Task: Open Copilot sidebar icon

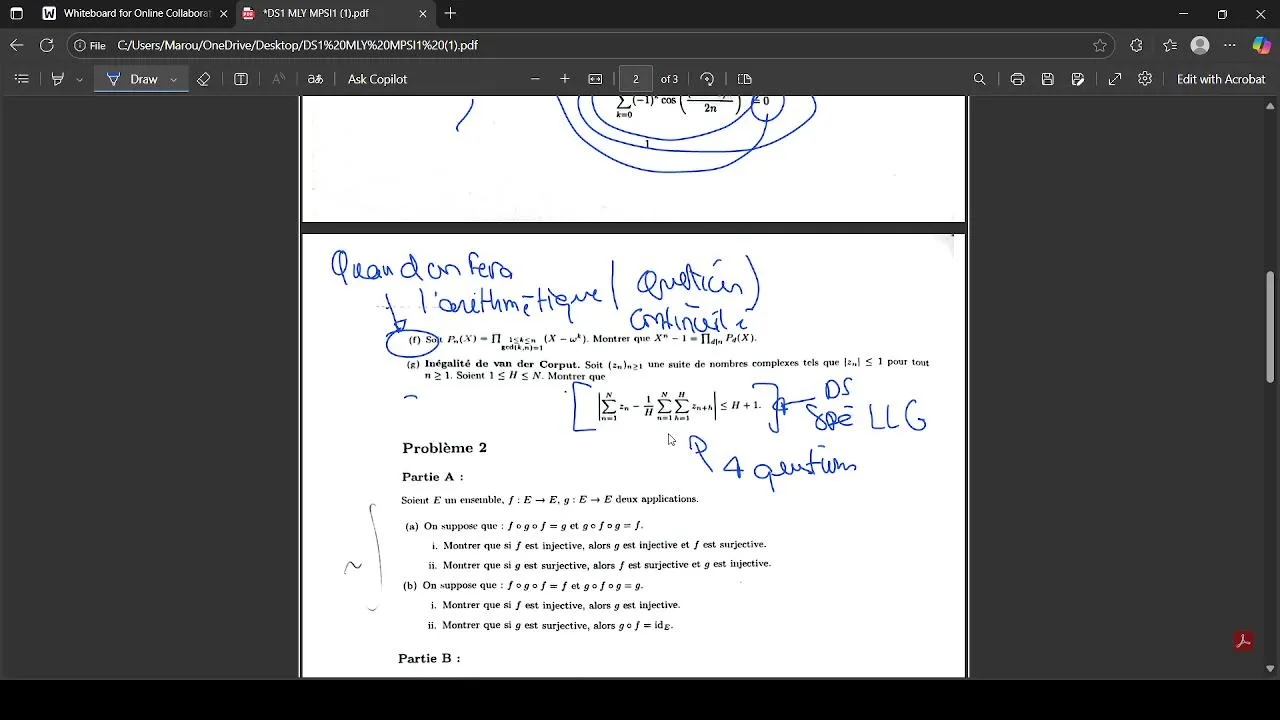Action: tap(1262, 45)
